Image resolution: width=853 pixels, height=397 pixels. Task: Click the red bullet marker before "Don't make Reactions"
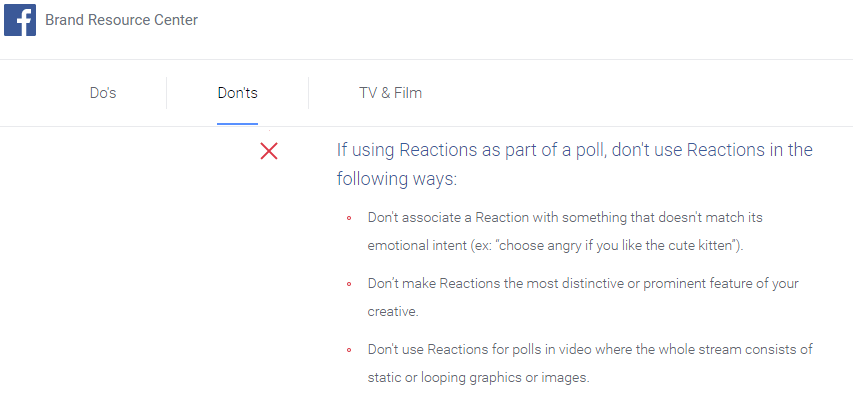tap(349, 284)
